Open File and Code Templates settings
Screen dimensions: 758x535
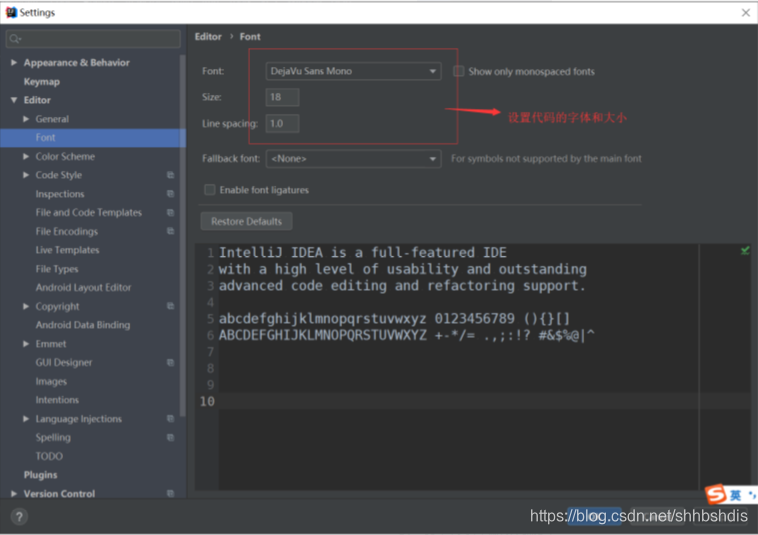88,213
